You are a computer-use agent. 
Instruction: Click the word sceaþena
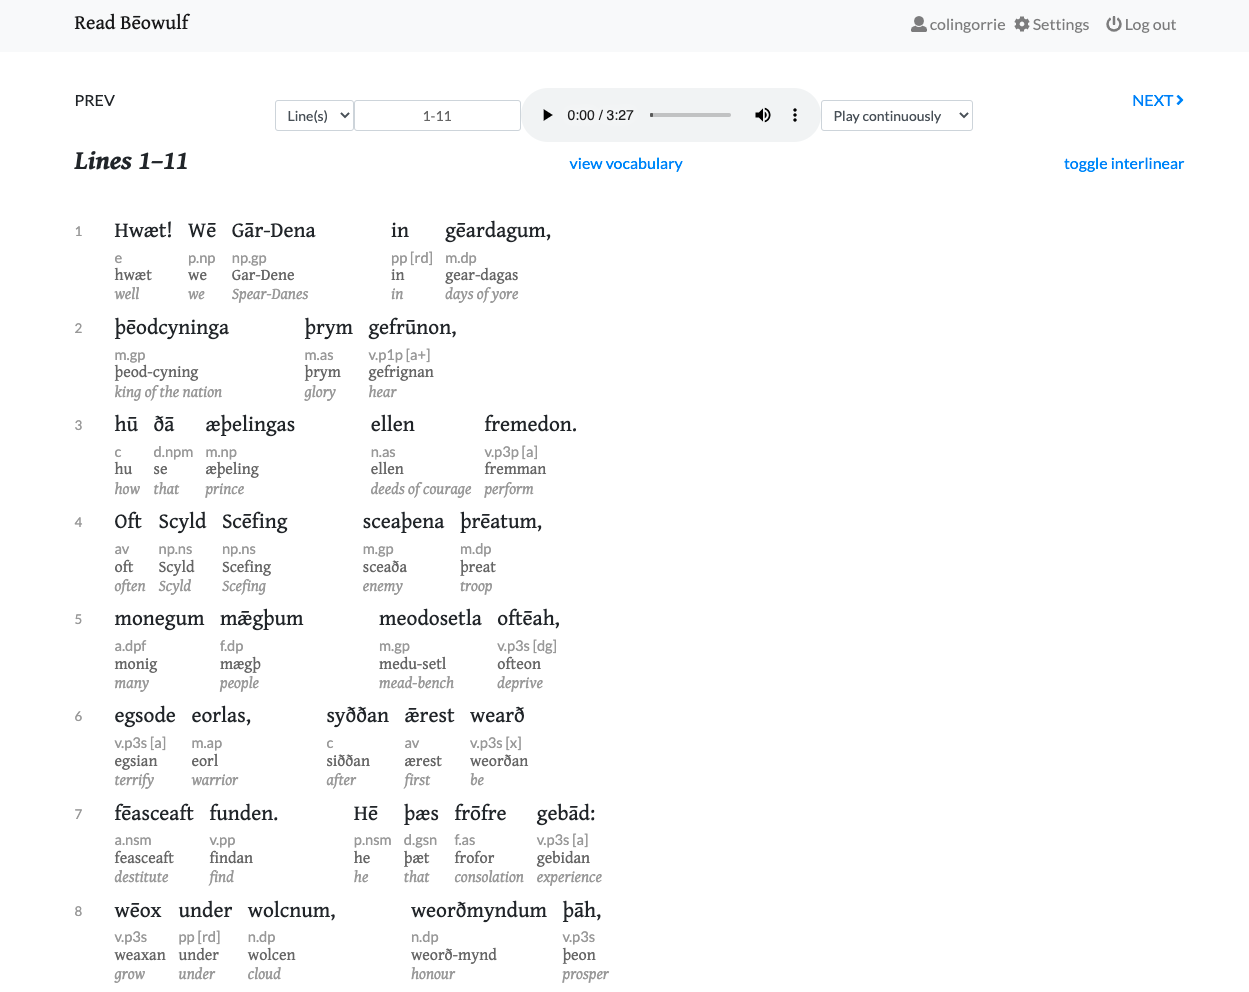pos(403,522)
